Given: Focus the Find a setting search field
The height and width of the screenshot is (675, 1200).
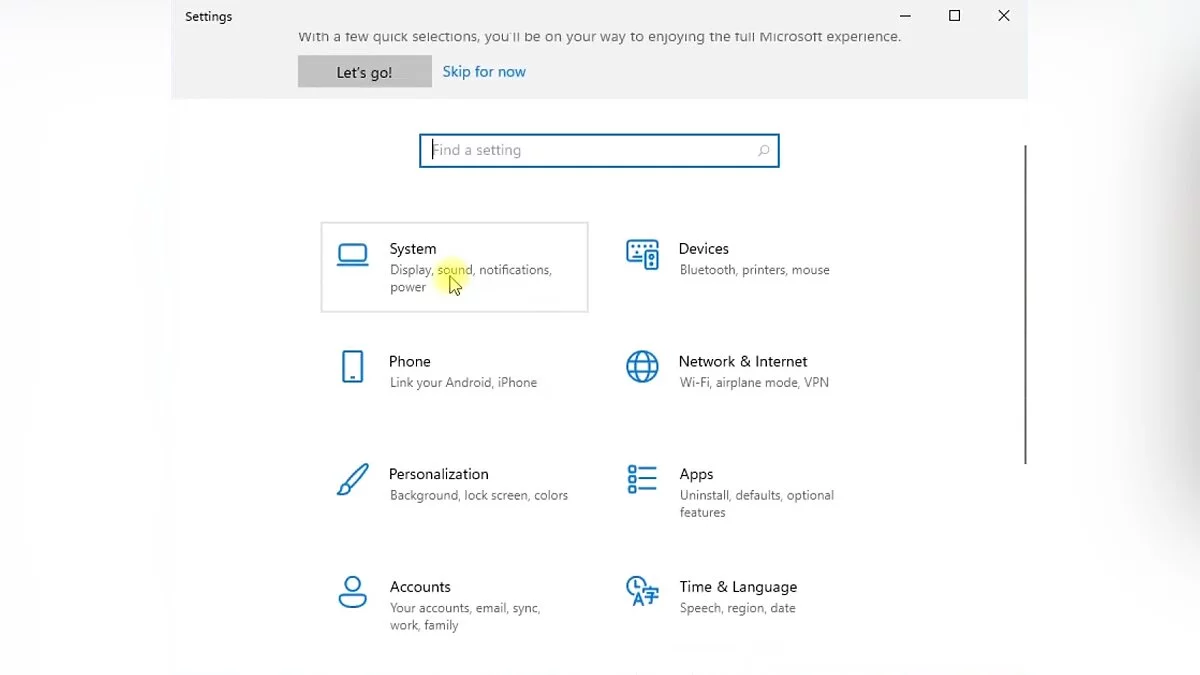Looking at the screenshot, I should coord(590,151).
